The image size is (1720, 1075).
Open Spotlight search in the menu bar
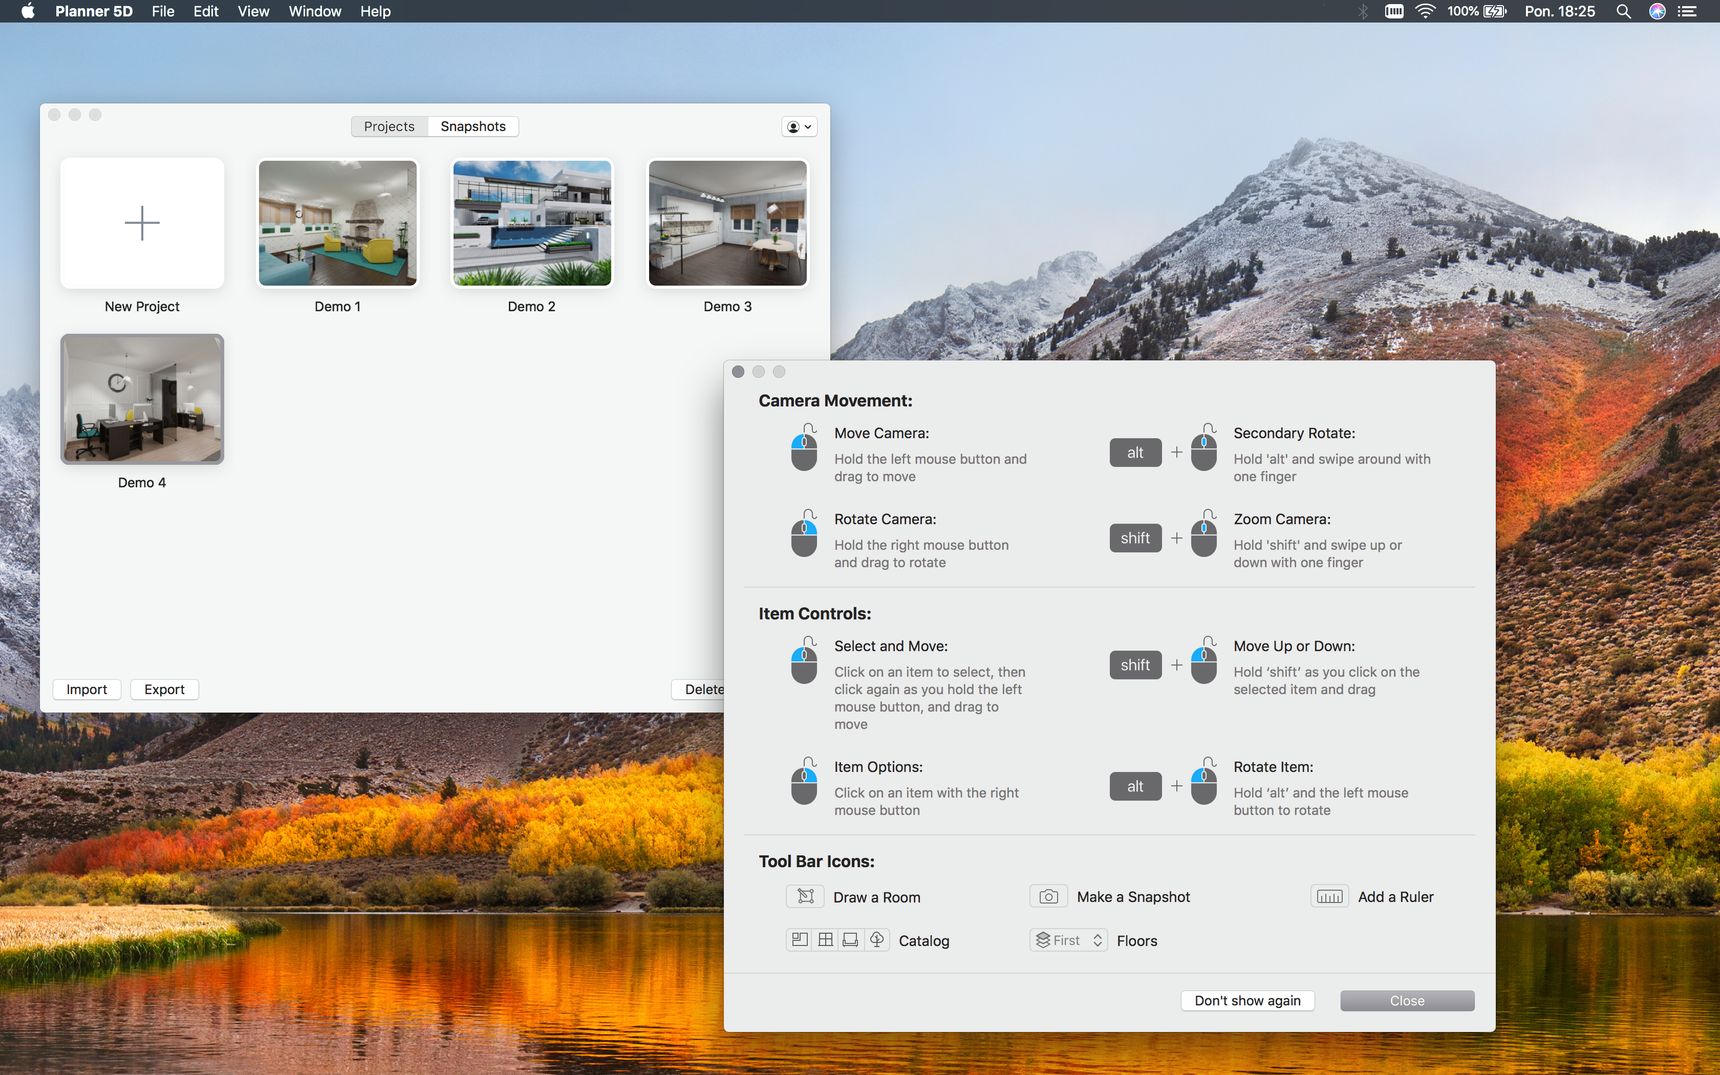pos(1623,11)
